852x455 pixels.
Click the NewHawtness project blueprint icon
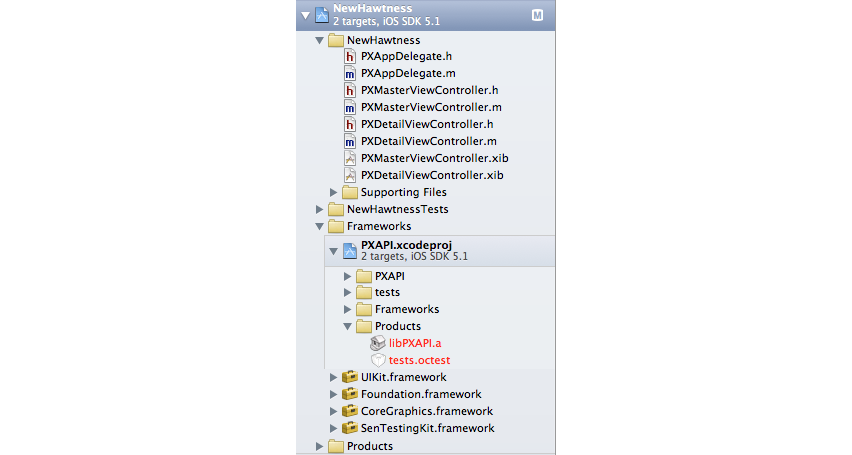click(x=322, y=15)
